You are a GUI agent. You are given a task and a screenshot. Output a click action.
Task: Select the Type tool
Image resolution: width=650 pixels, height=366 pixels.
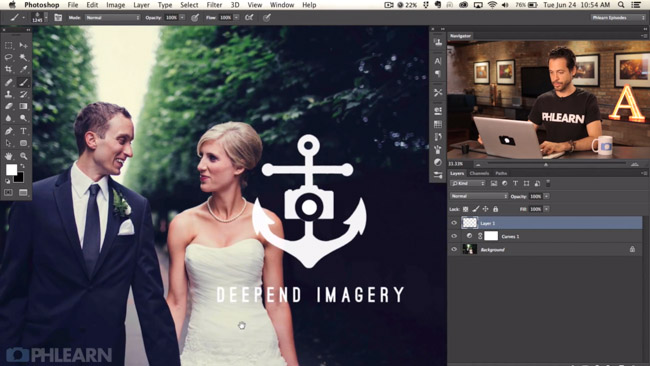click(23, 131)
